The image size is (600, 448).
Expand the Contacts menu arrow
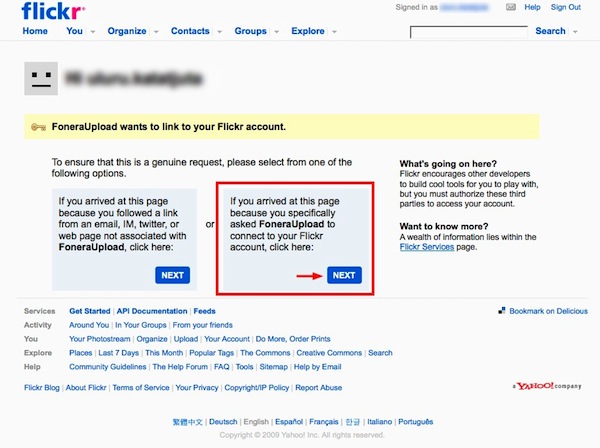tap(219, 32)
